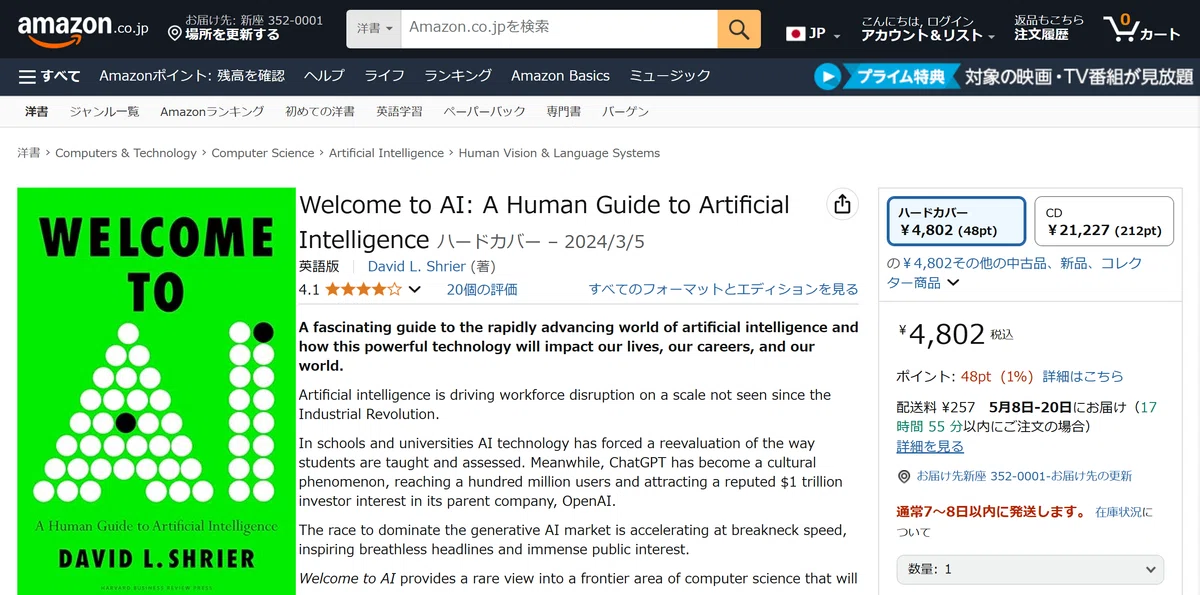Screen dimensions: 1200x595
Task: Select the ハードカバー format option
Action: click(x=957, y=221)
